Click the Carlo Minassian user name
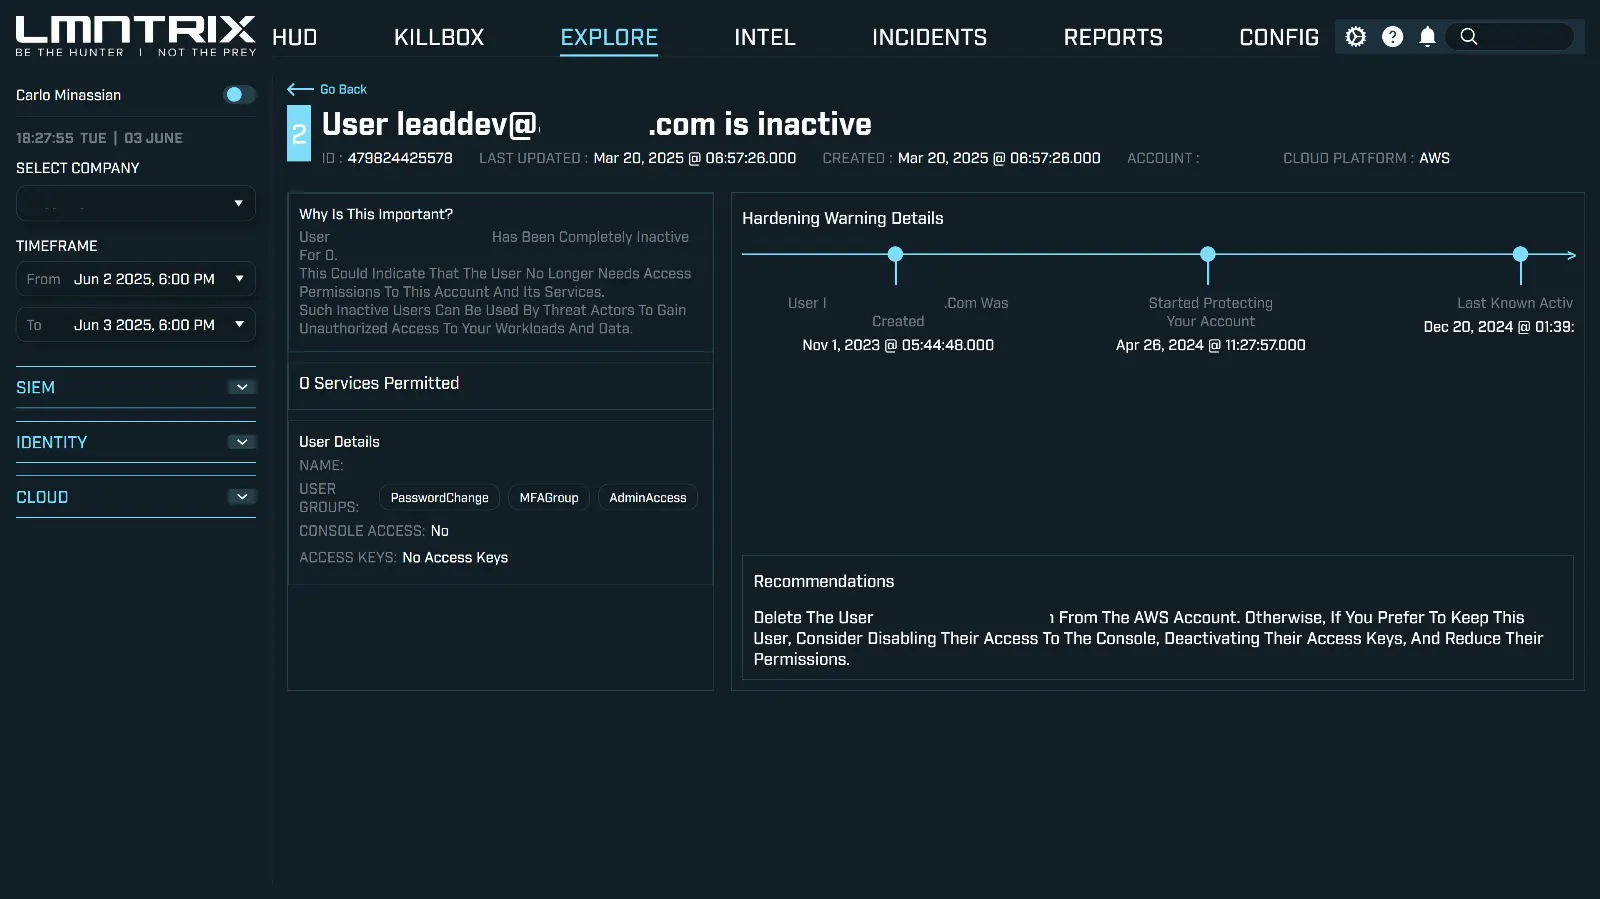The width and height of the screenshot is (1600, 899). [68, 95]
